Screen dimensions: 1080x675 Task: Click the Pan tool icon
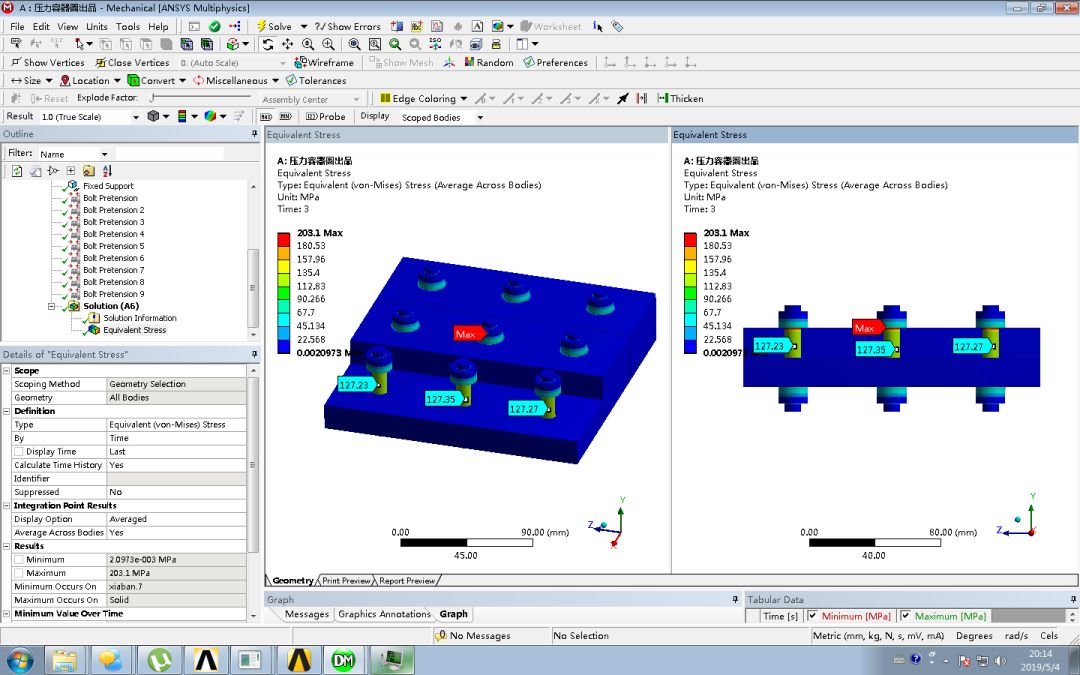[286, 43]
